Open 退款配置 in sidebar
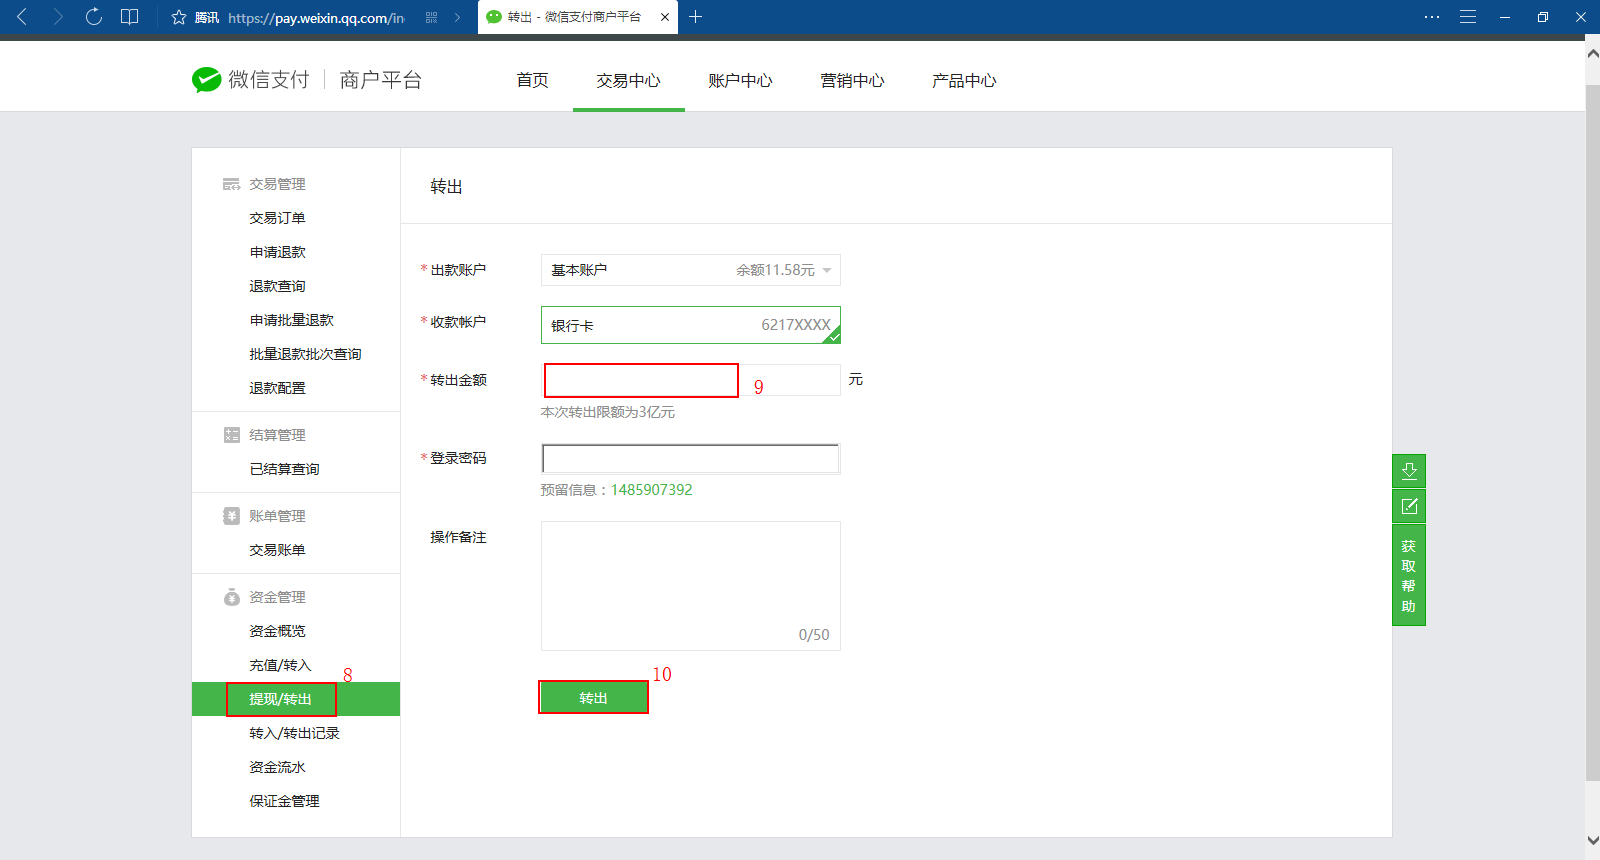 point(277,388)
